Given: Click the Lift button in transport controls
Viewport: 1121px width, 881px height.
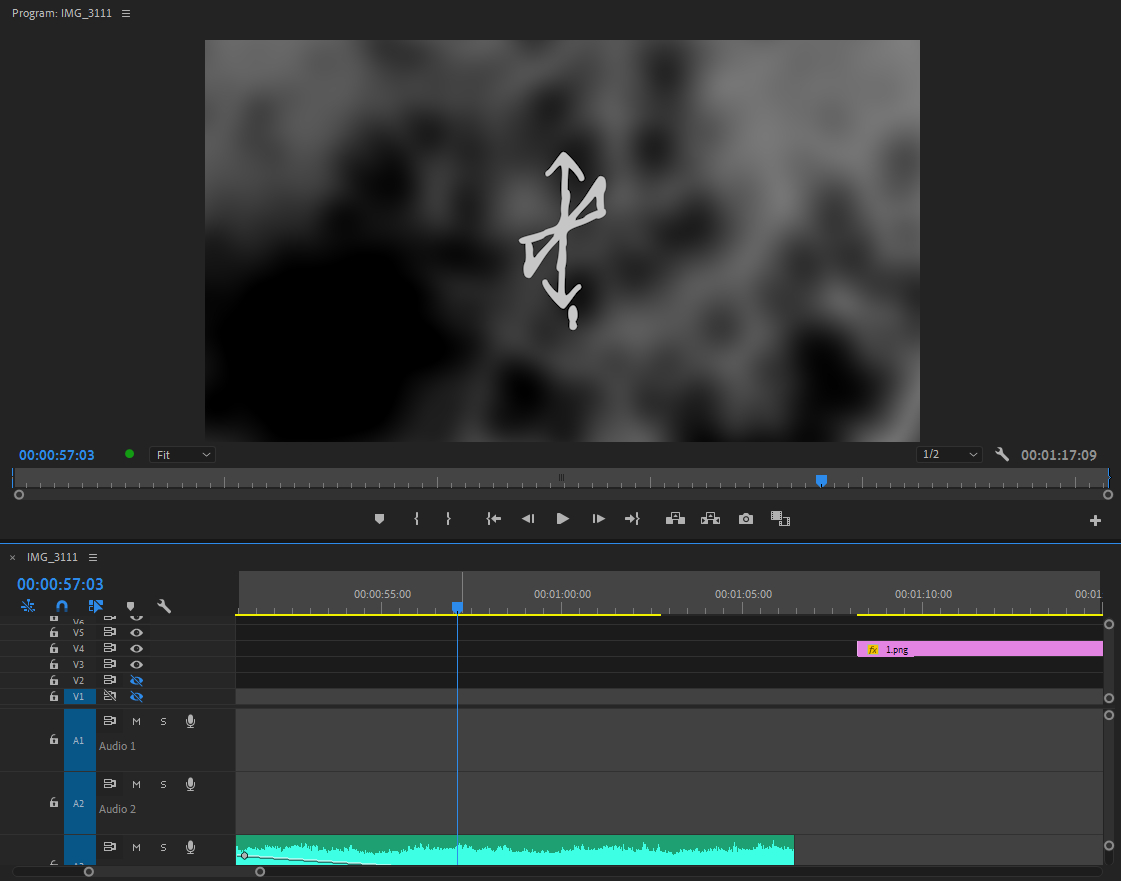Looking at the screenshot, I should pos(675,518).
